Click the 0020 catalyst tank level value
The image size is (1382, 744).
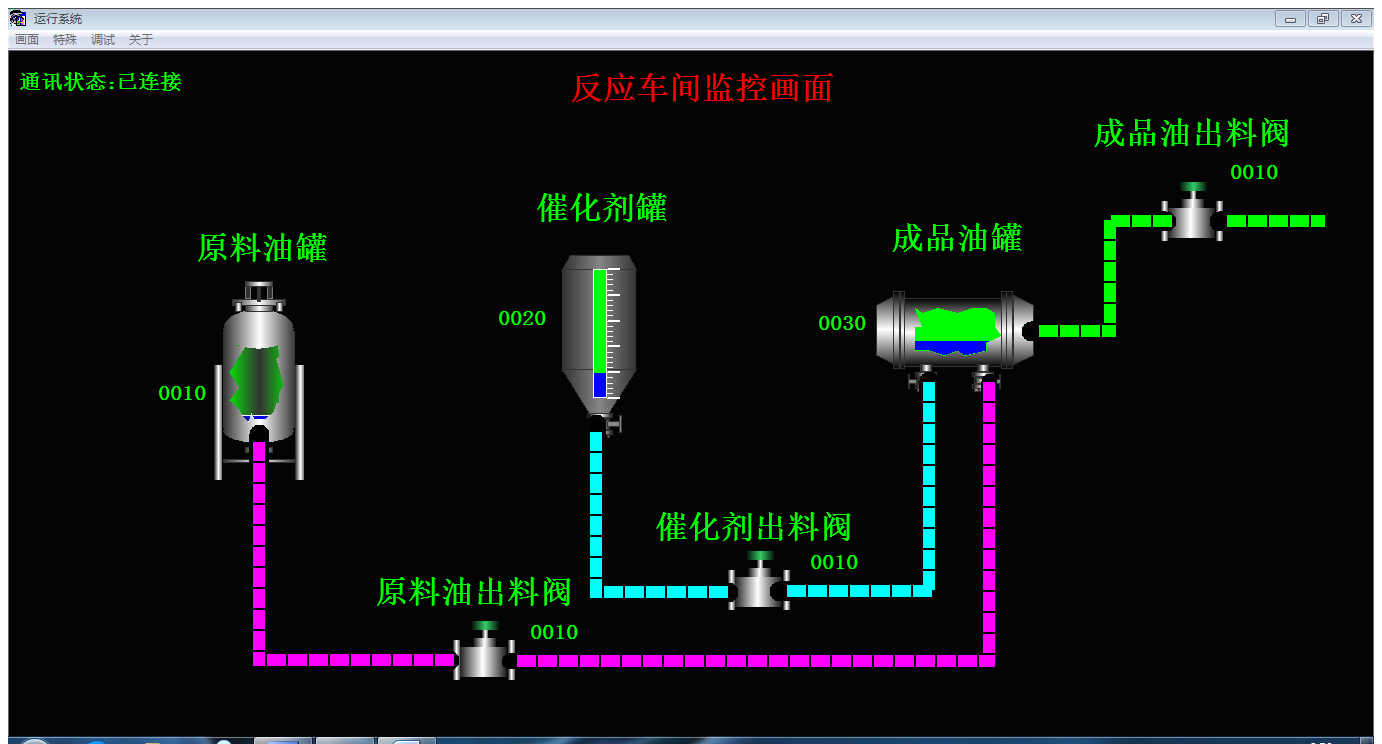pyautogui.click(x=522, y=319)
